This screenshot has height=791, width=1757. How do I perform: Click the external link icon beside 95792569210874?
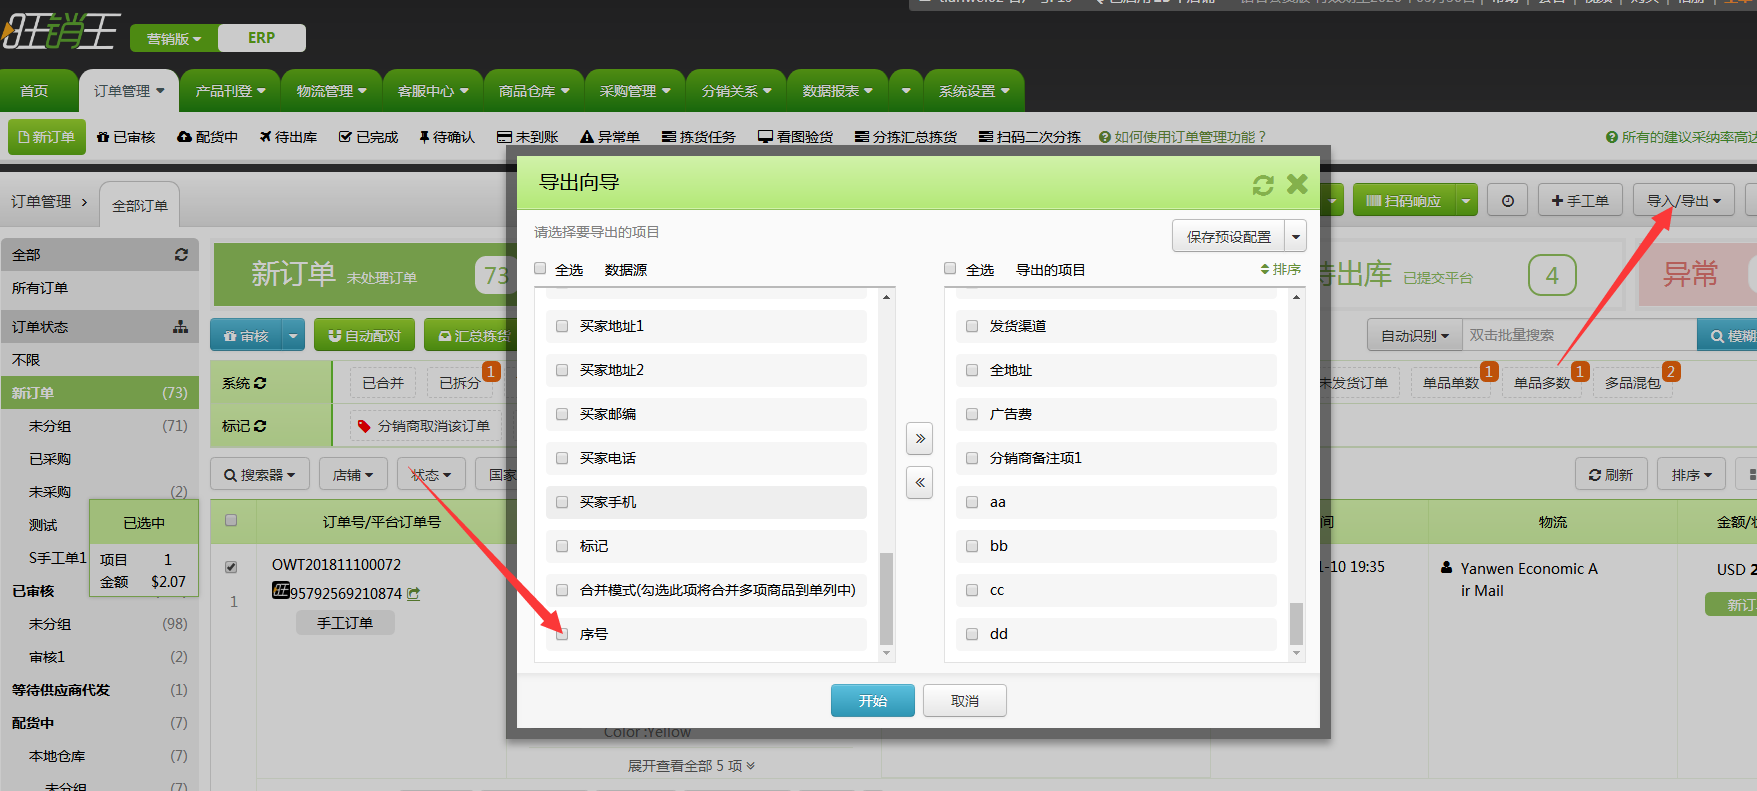coord(413,593)
